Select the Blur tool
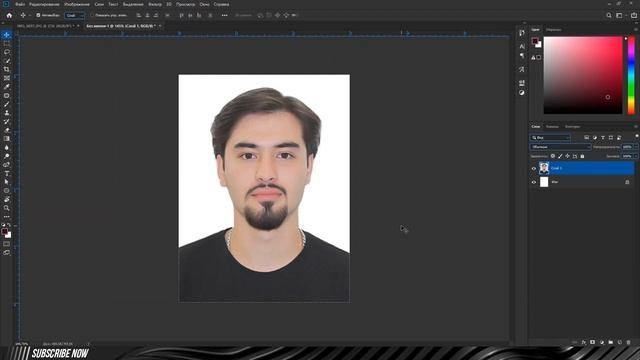Screen dimensions: 640x360 pyautogui.click(x=7, y=147)
